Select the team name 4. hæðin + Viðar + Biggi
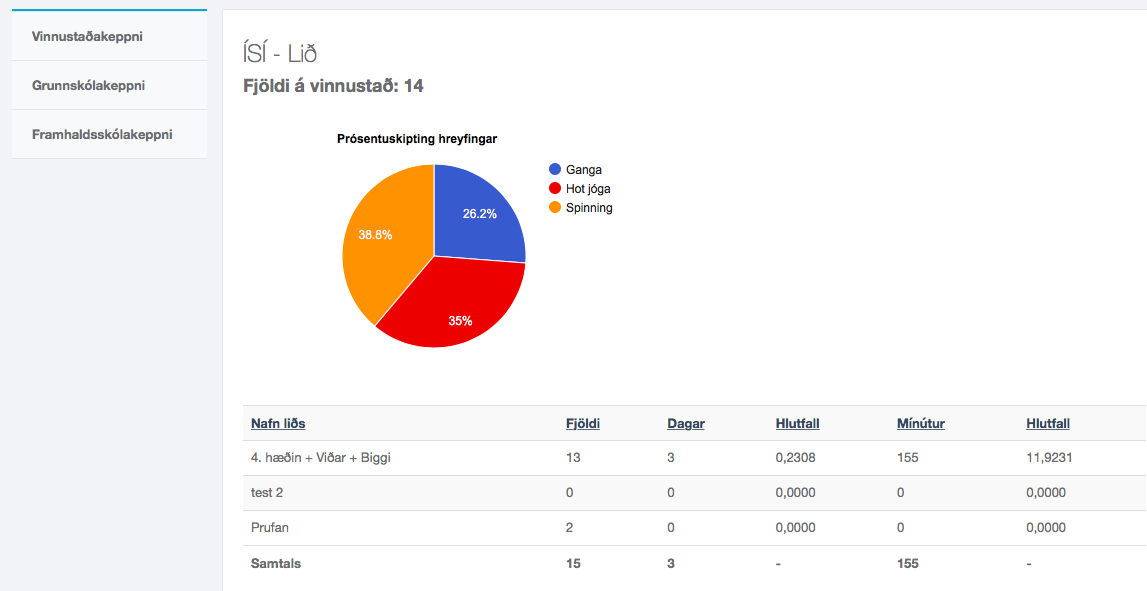This screenshot has height=591, width=1147. pos(320,458)
